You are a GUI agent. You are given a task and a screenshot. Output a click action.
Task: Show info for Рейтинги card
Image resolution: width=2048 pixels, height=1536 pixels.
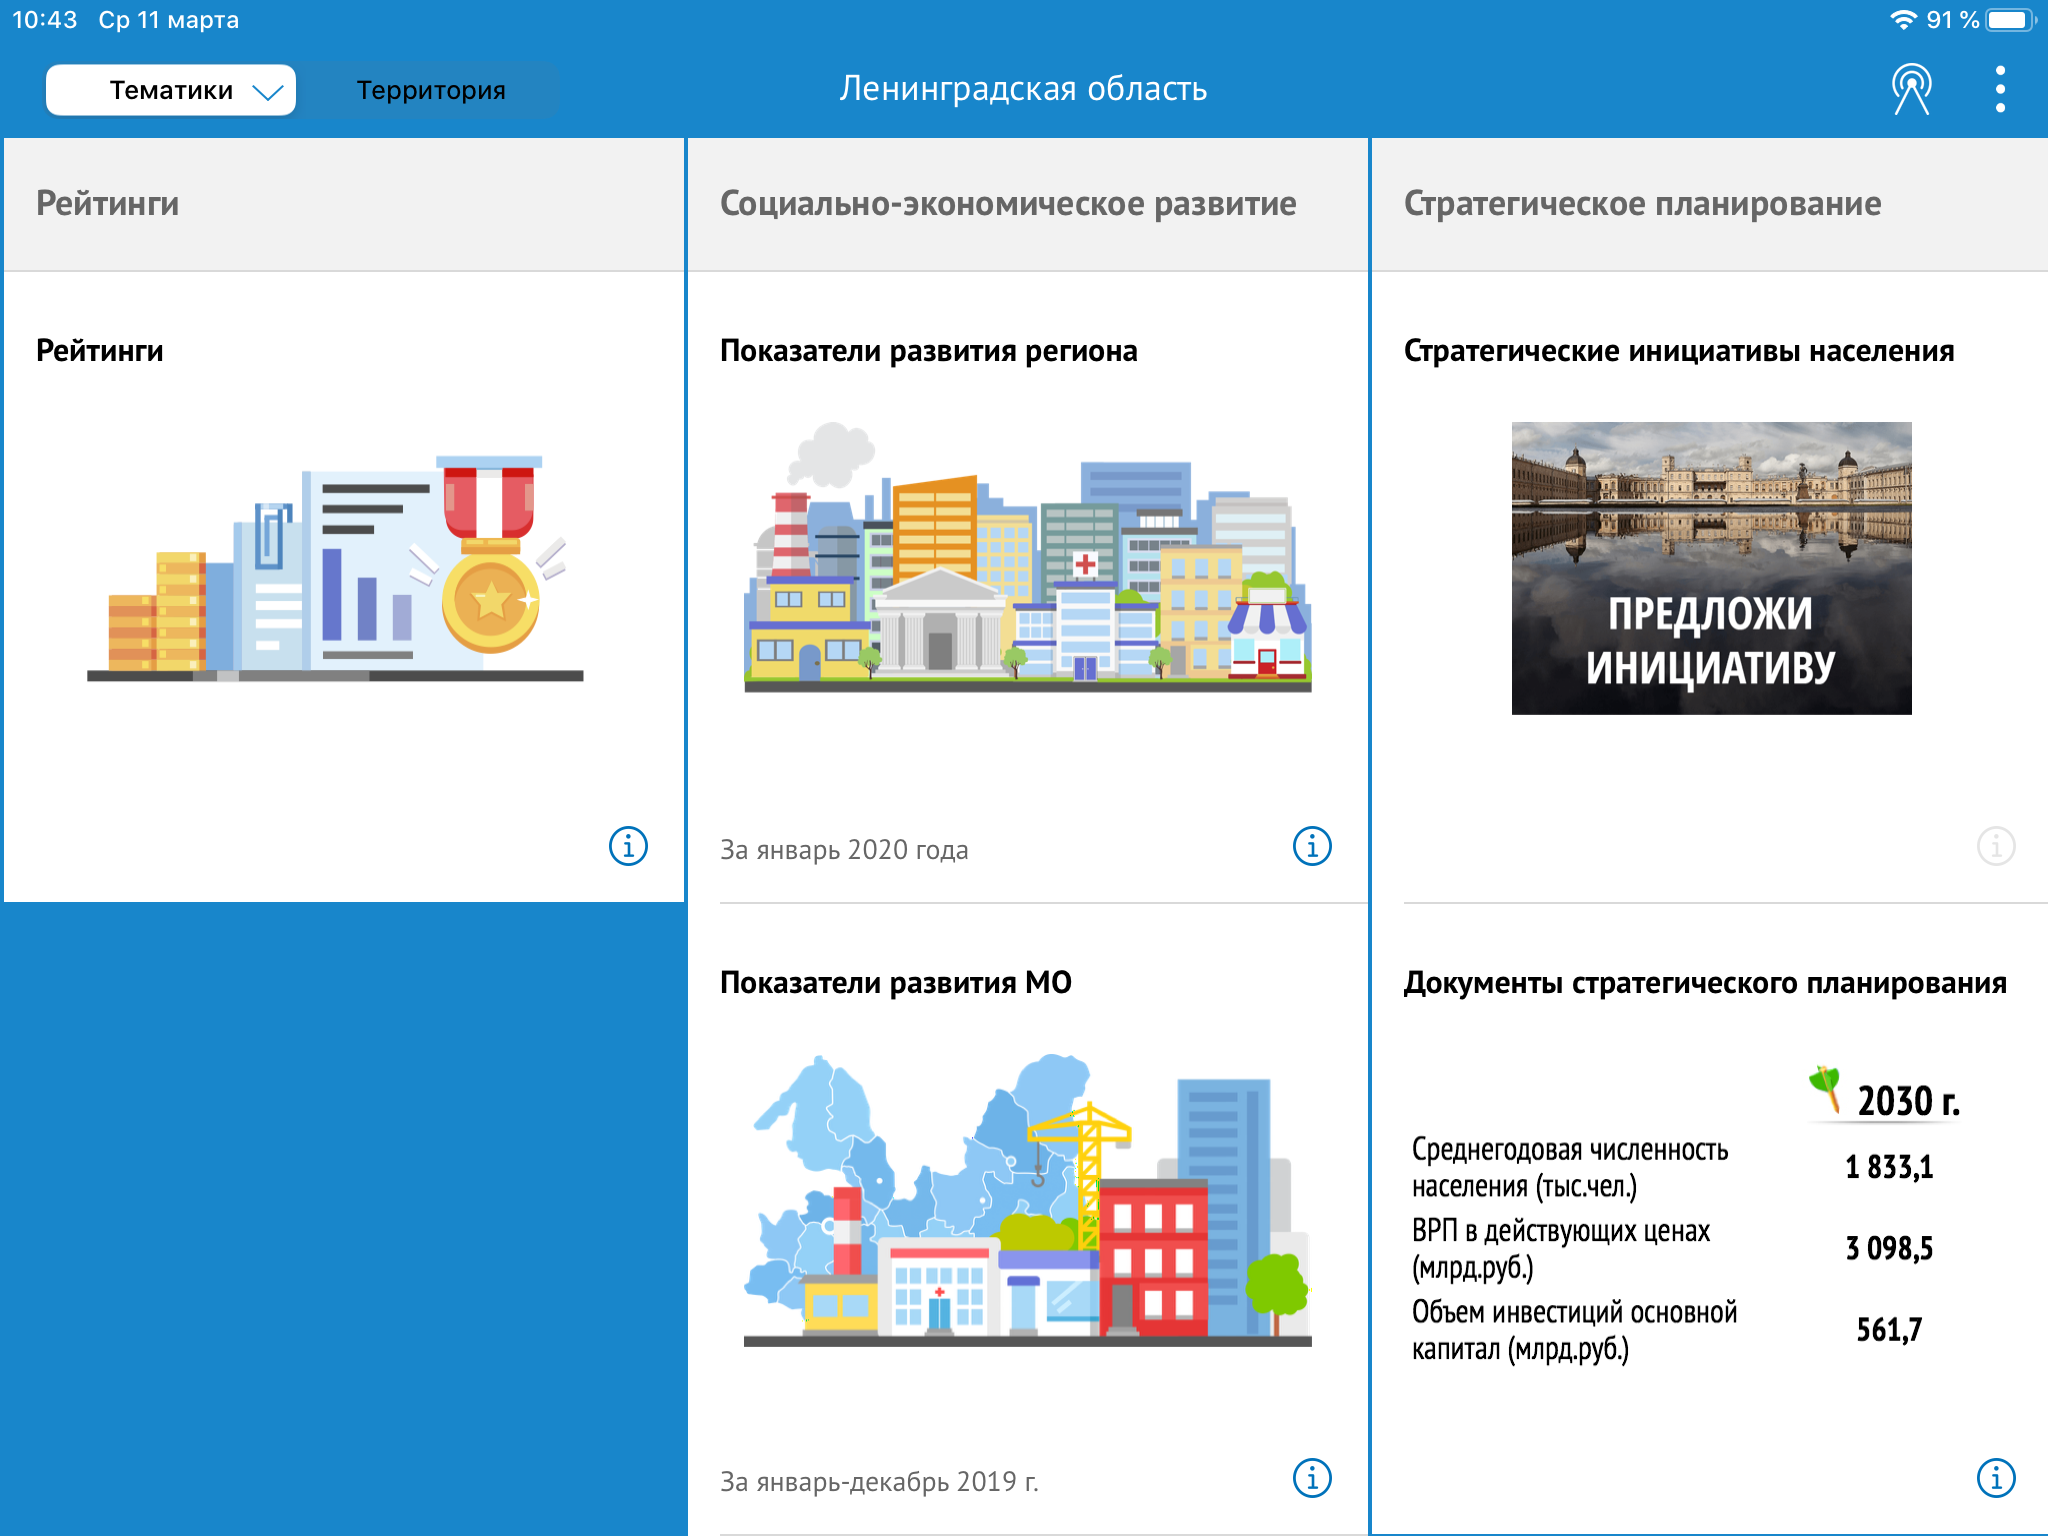coord(628,846)
